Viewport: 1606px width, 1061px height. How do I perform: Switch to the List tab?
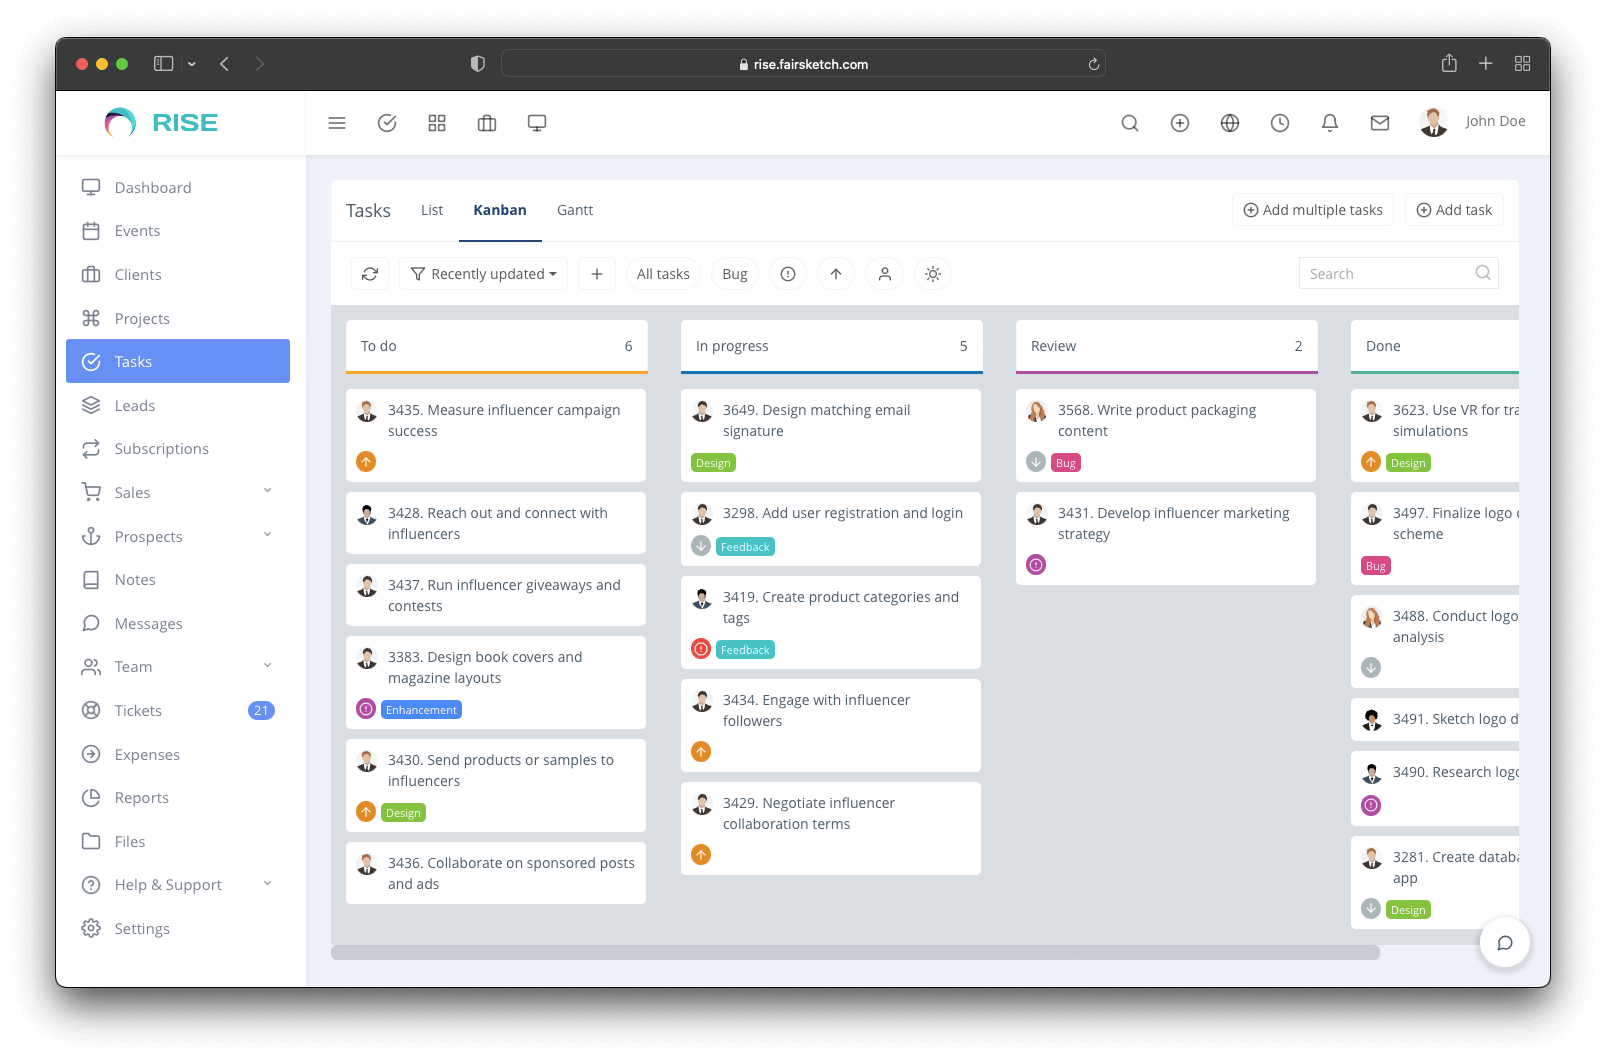point(432,210)
